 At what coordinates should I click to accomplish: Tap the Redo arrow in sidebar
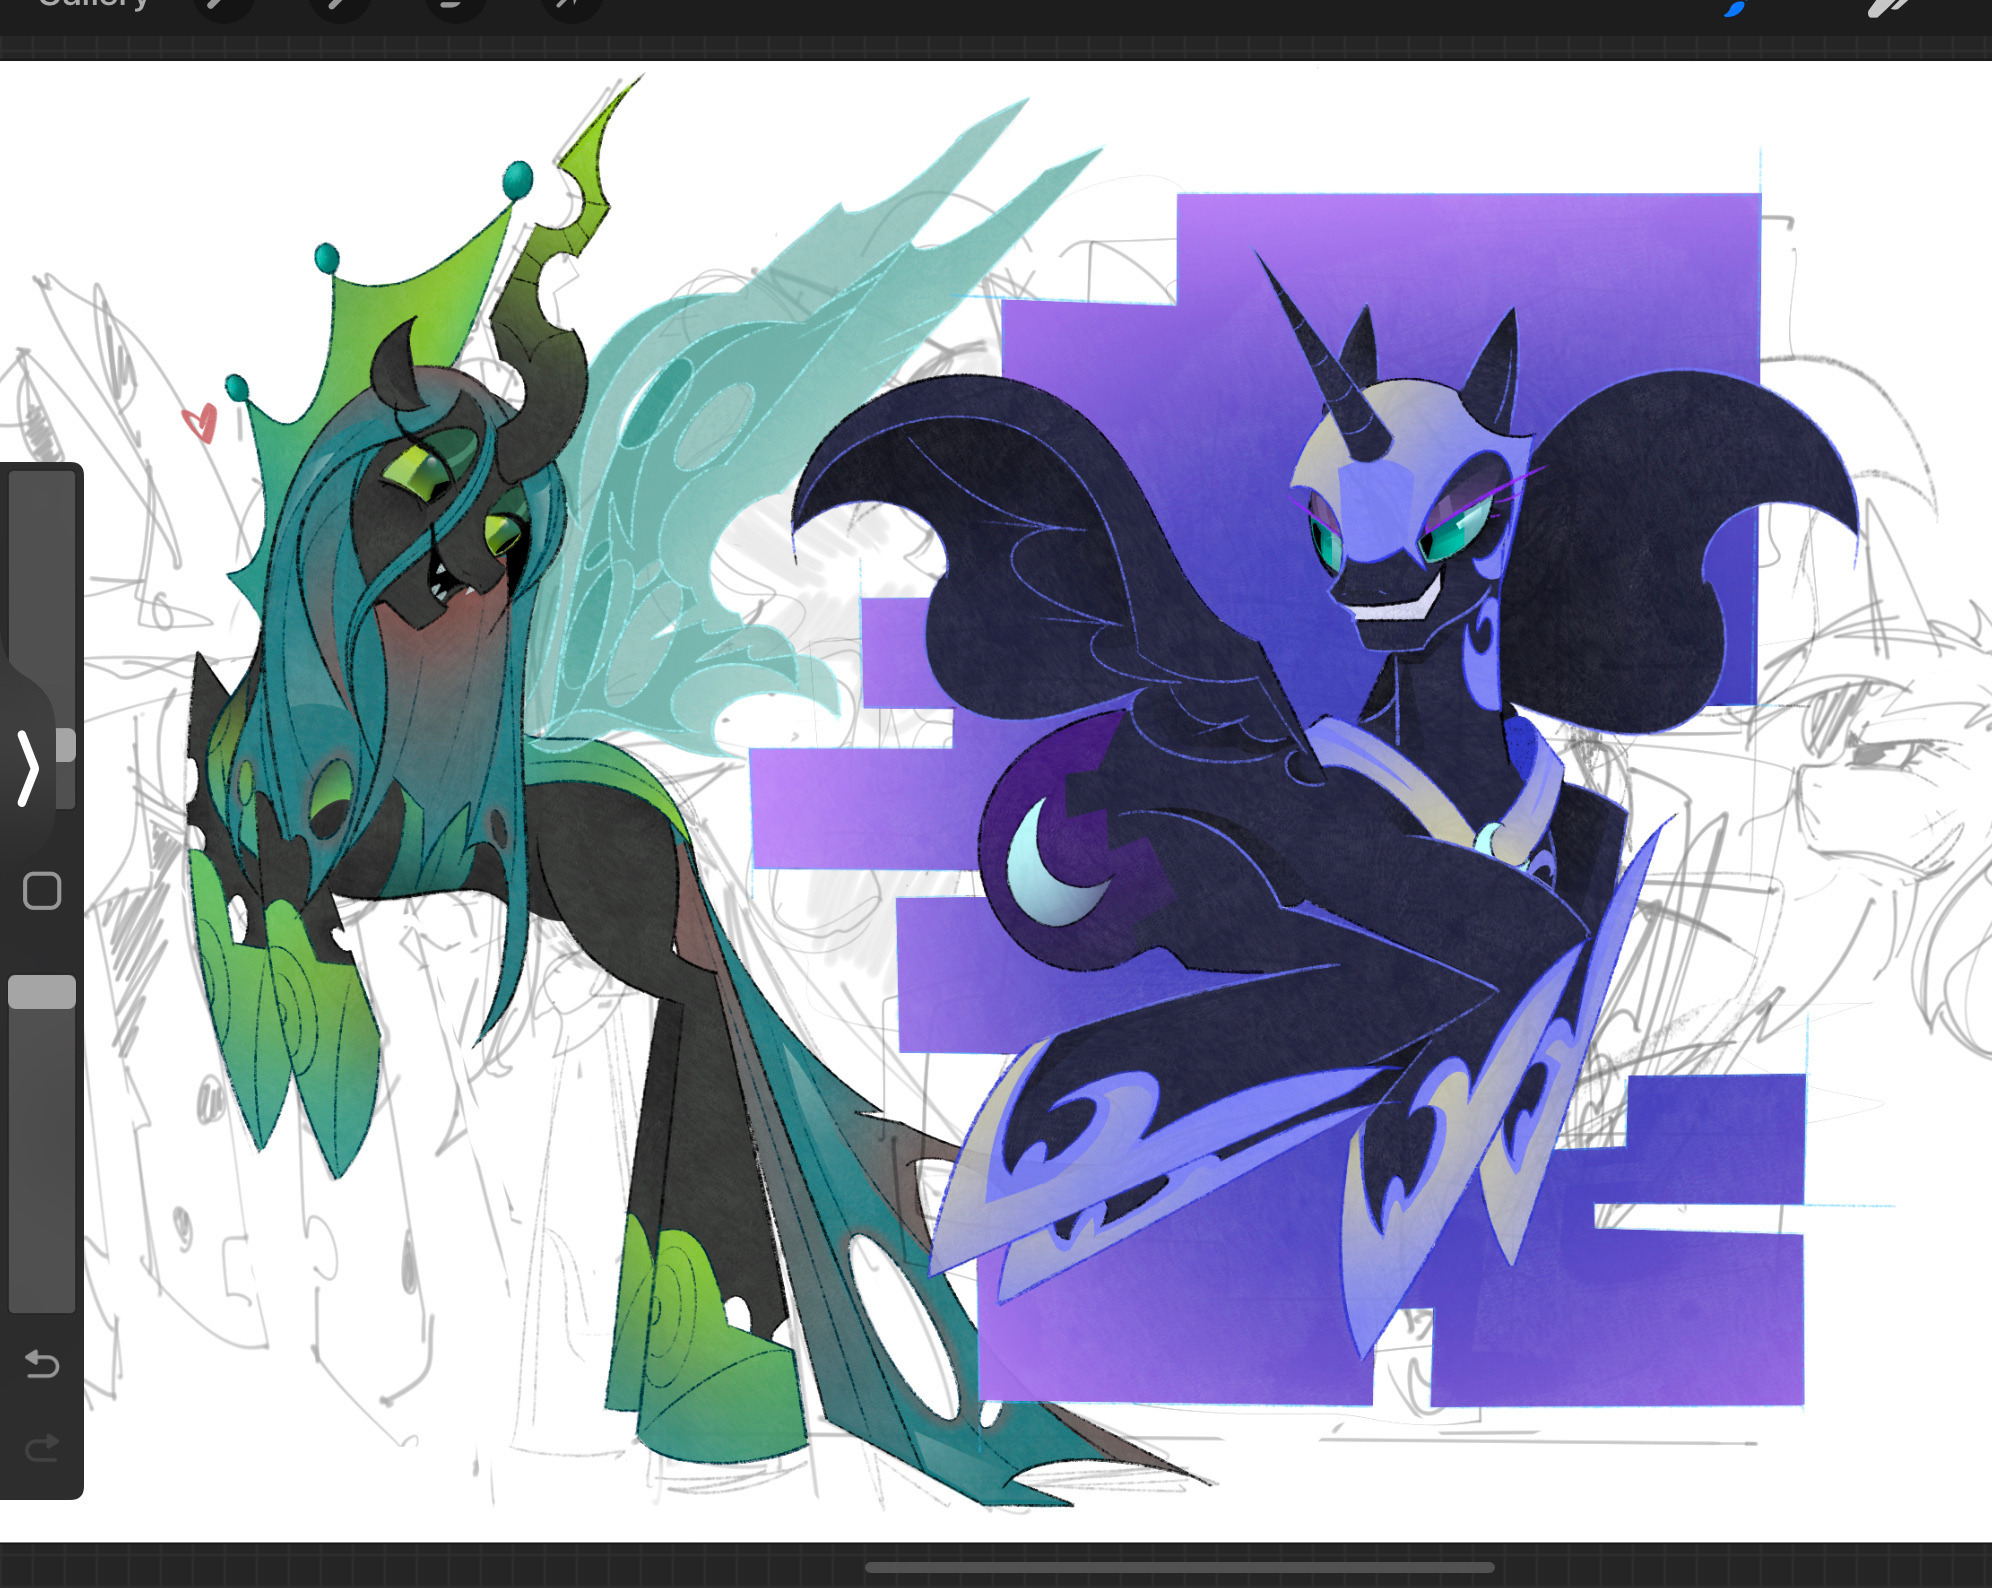coord(41,1447)
